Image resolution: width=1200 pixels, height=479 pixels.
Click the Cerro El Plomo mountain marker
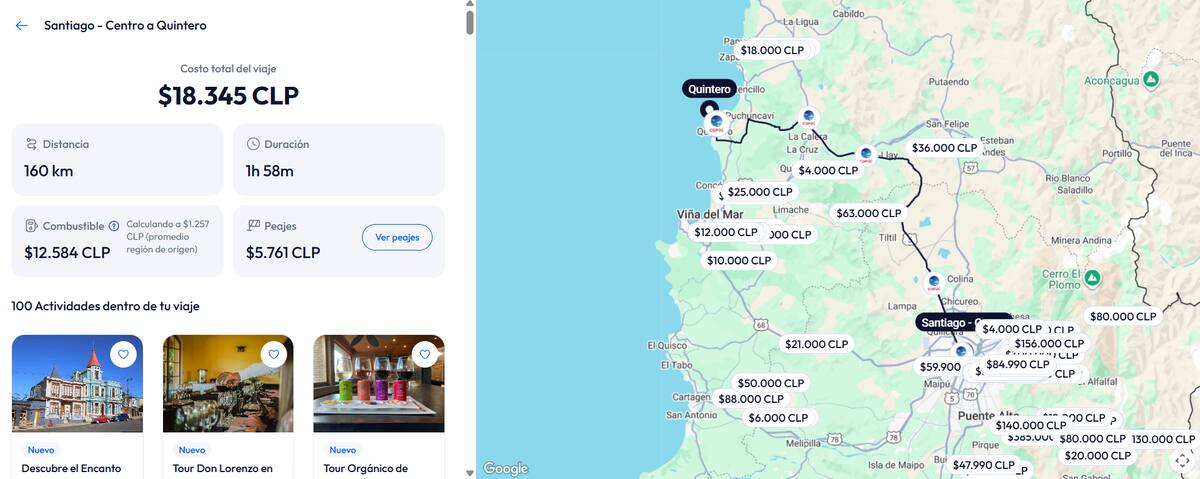tap(1093, 276)
